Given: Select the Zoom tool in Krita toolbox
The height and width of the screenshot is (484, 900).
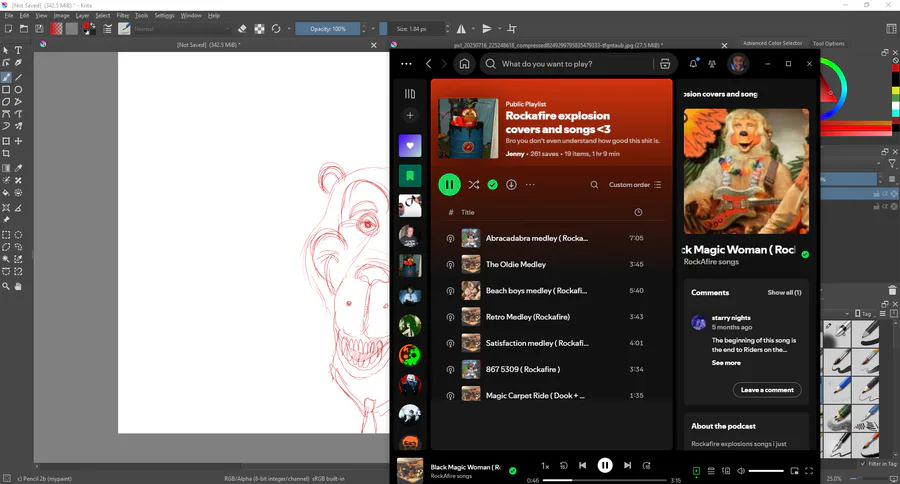Looking at the screenshot, I should click(x=6, y=286).
